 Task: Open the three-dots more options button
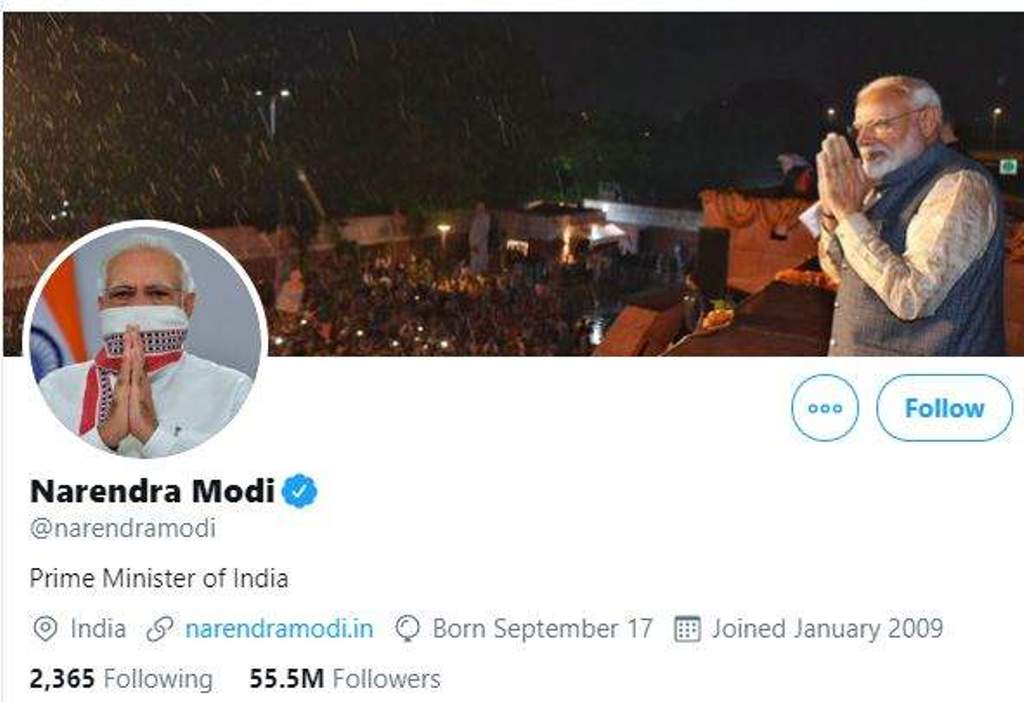[825, 407]
